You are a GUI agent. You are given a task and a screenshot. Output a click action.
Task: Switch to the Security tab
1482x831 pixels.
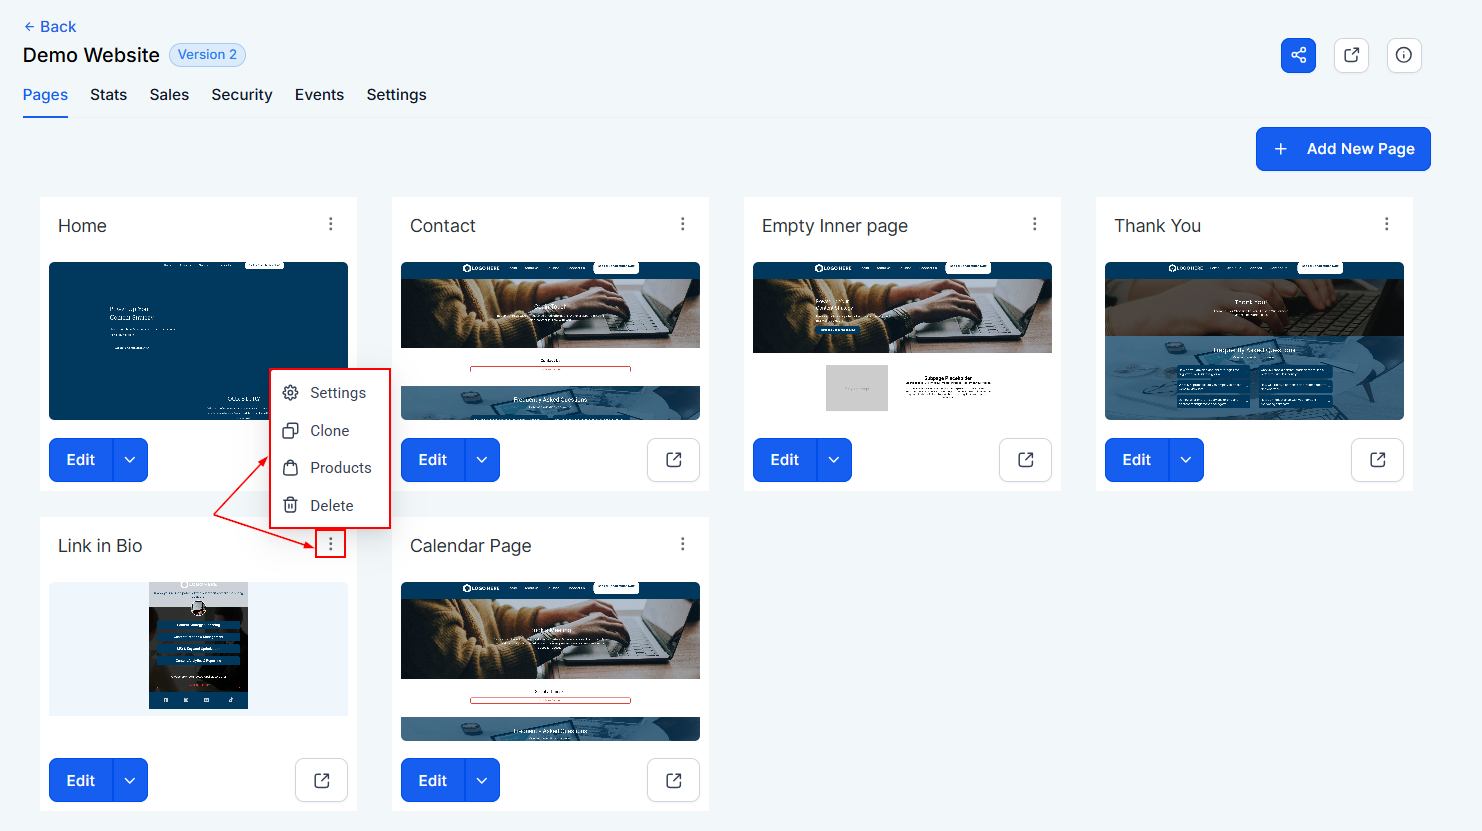pyautogui.click(x=242, y=95)
